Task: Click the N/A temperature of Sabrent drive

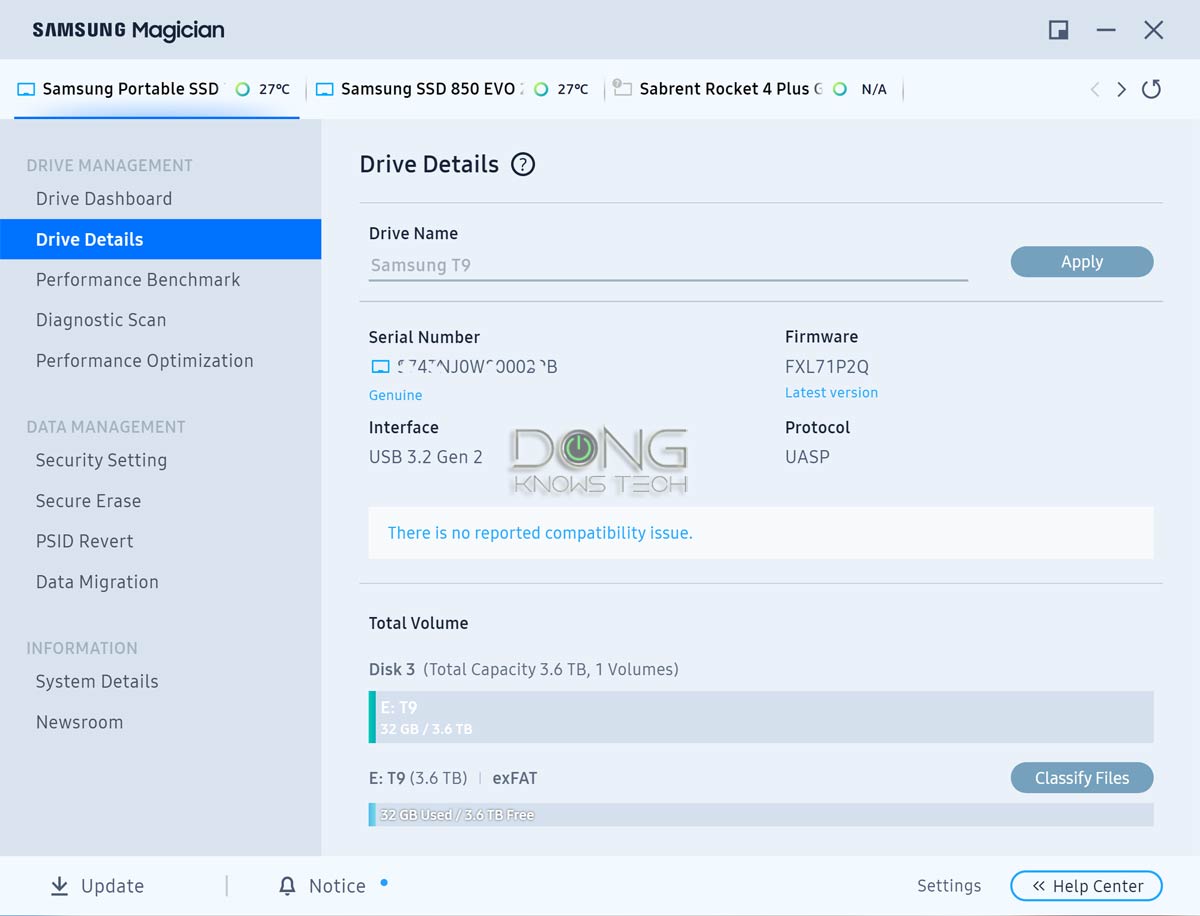Action: pos(874,89)
